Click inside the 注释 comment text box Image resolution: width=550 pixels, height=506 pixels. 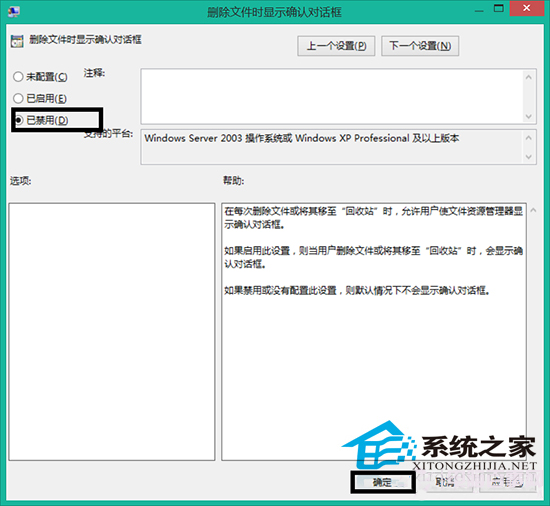point(332,96)
